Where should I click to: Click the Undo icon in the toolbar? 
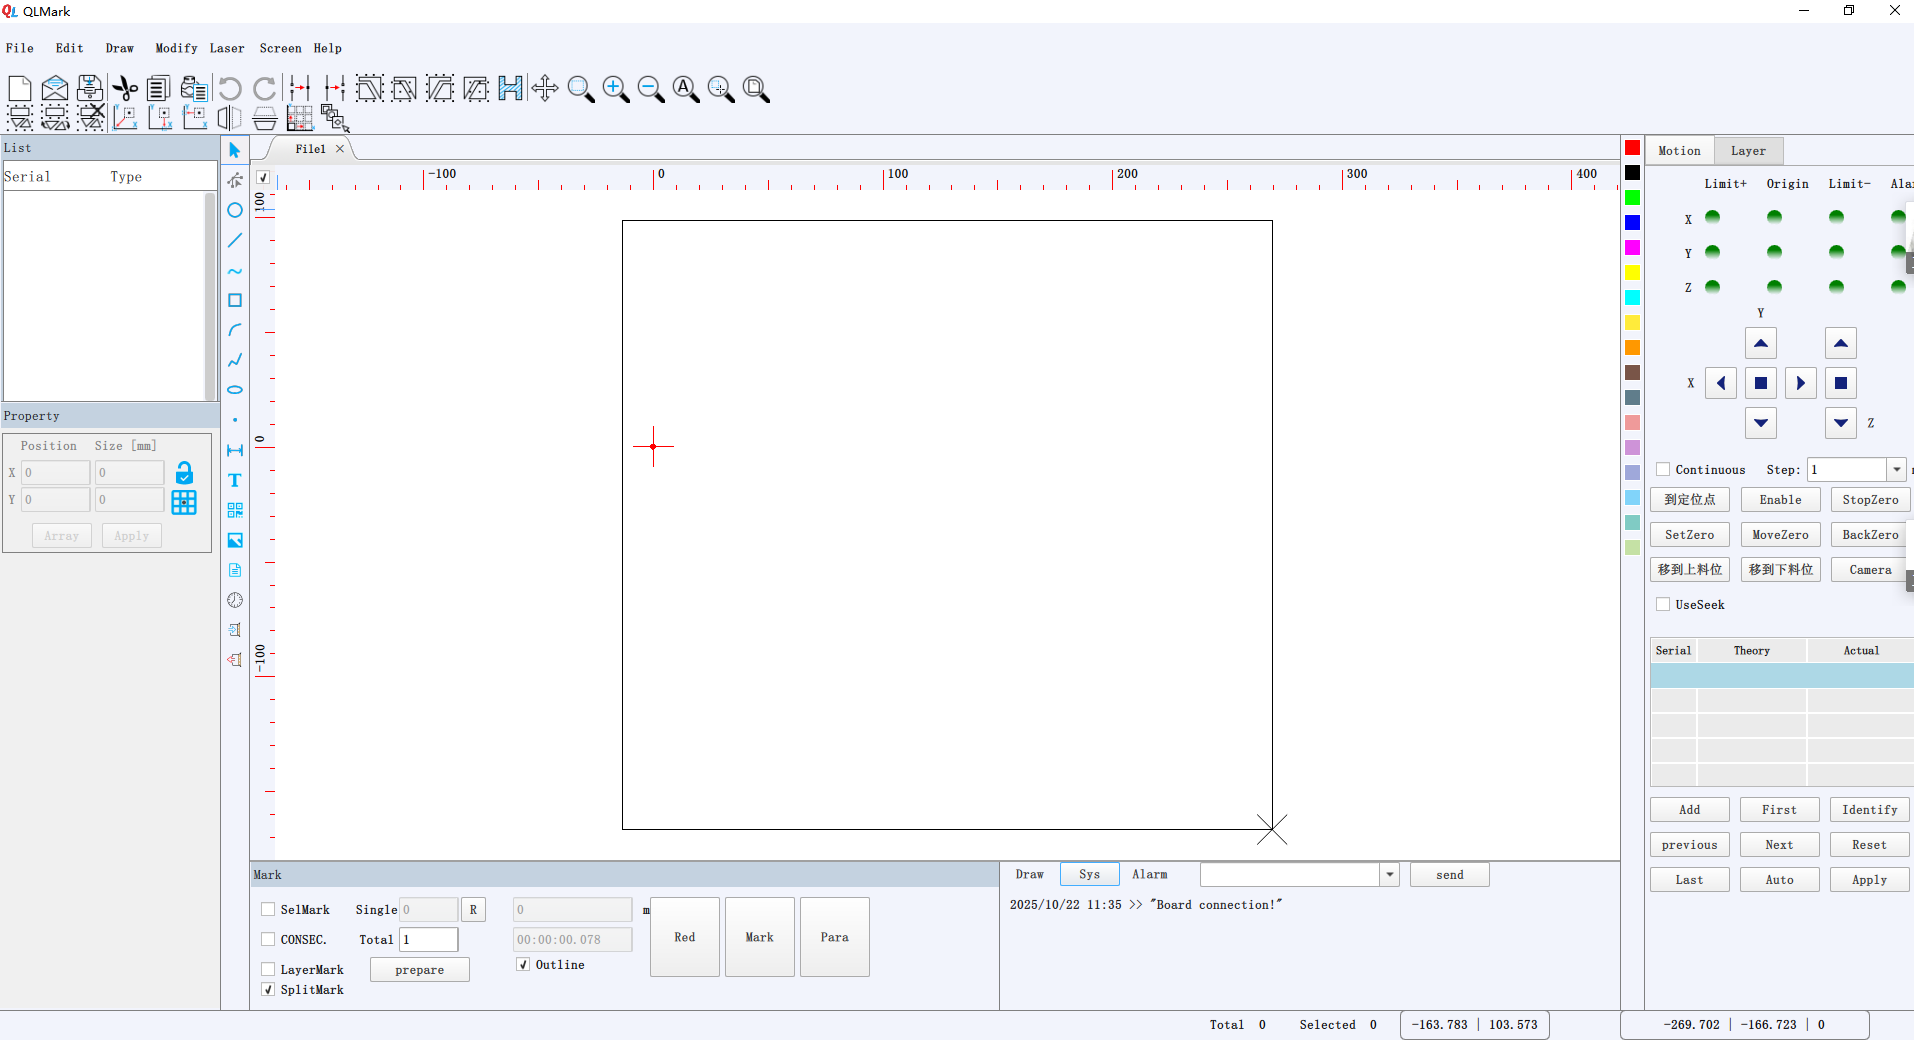point(229,88)
